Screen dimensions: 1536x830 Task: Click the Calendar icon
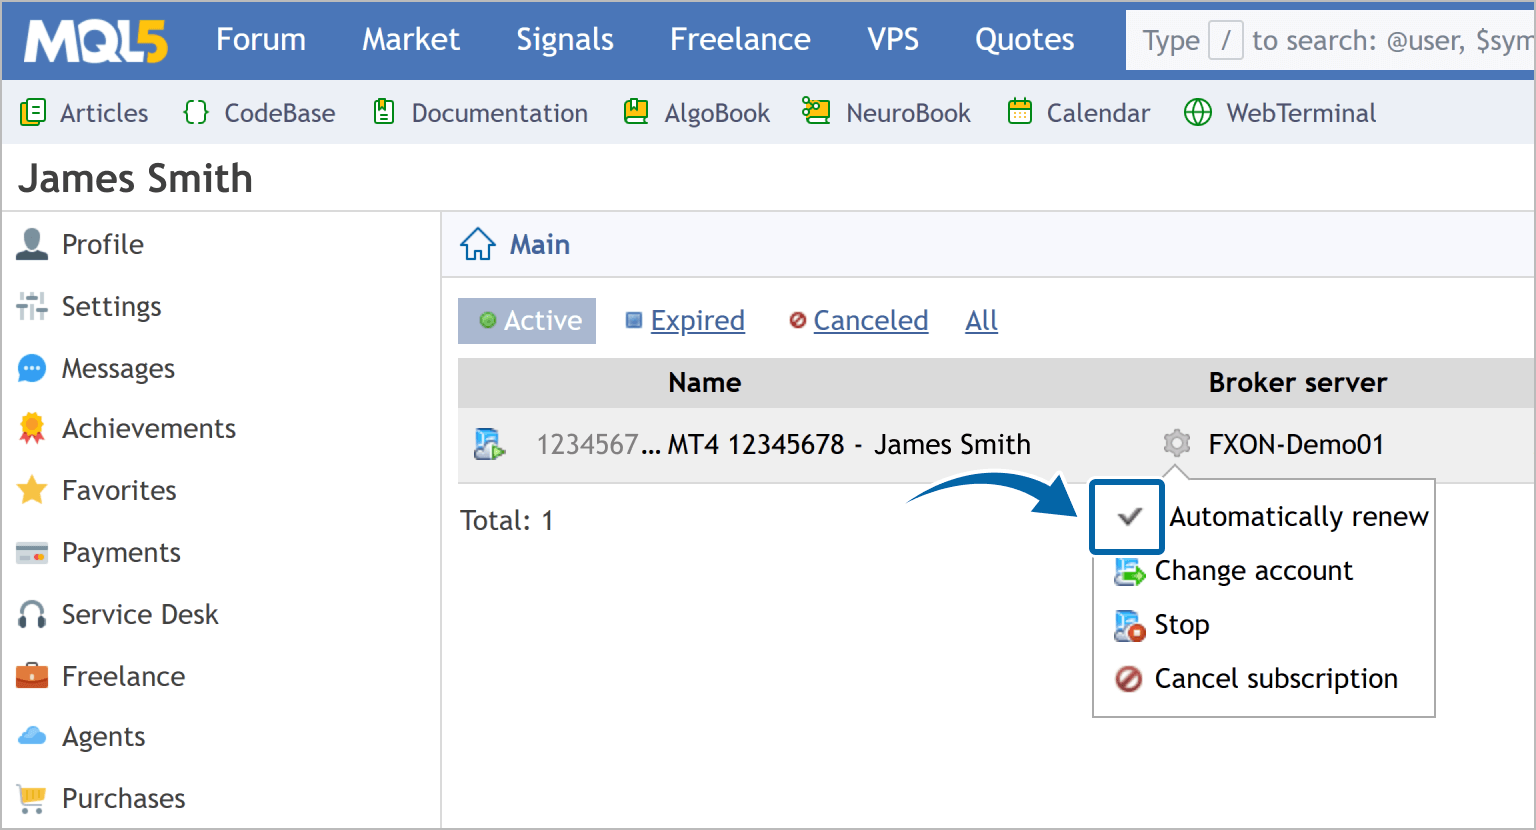(1019, 112)
